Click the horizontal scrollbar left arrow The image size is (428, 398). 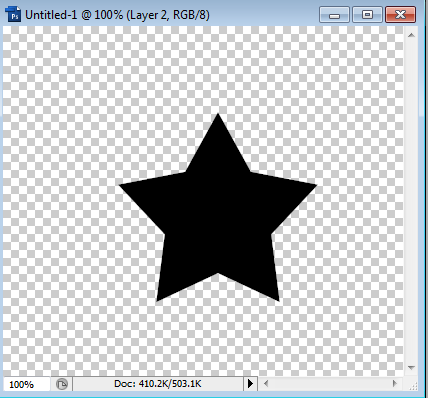pyautogui.click(x=266, y=384)
